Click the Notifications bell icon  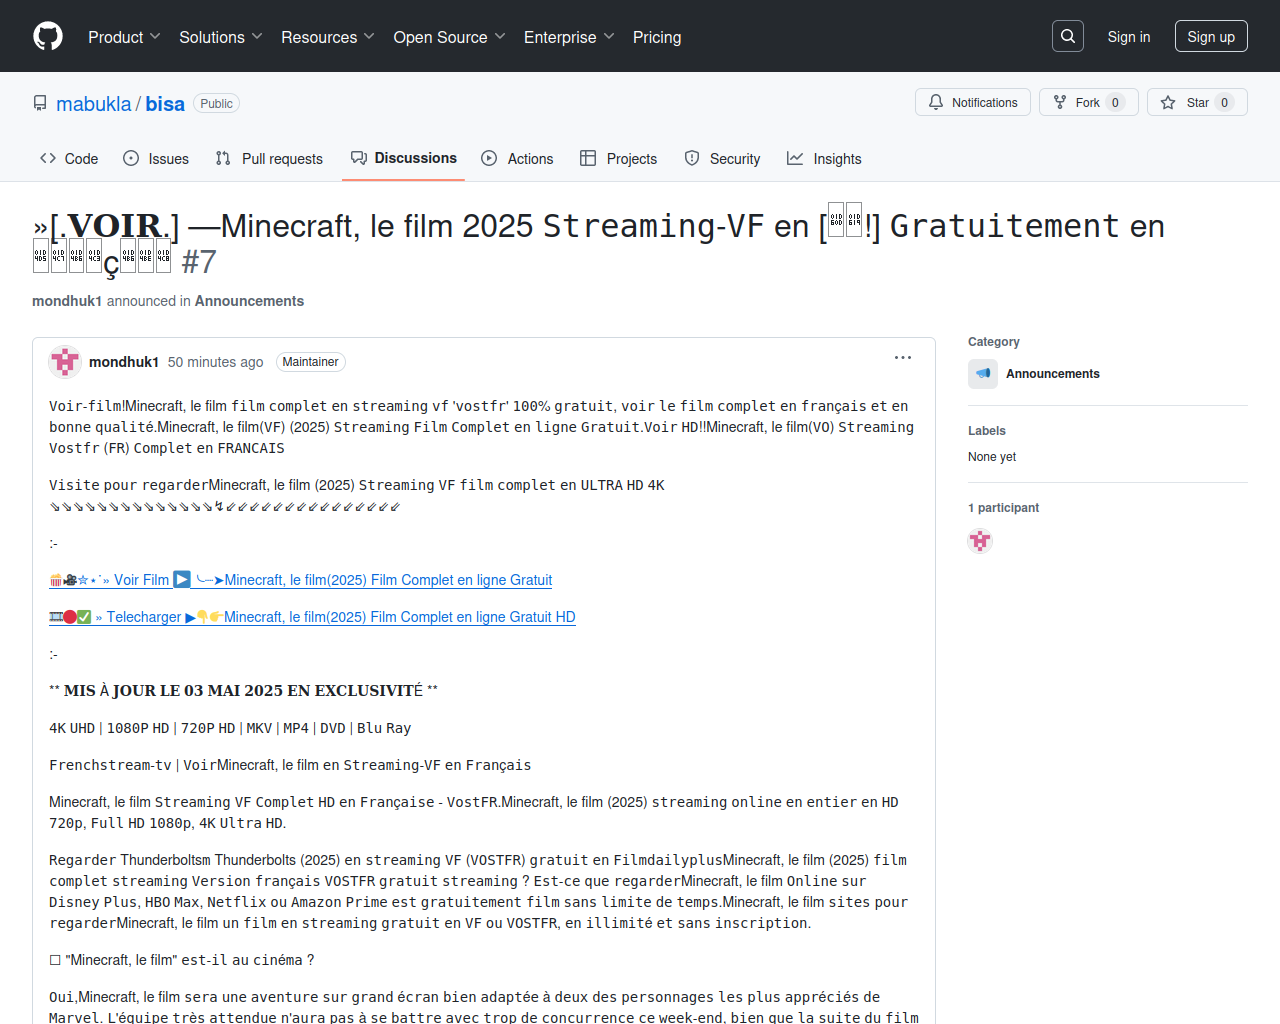(x=936, y=102)
